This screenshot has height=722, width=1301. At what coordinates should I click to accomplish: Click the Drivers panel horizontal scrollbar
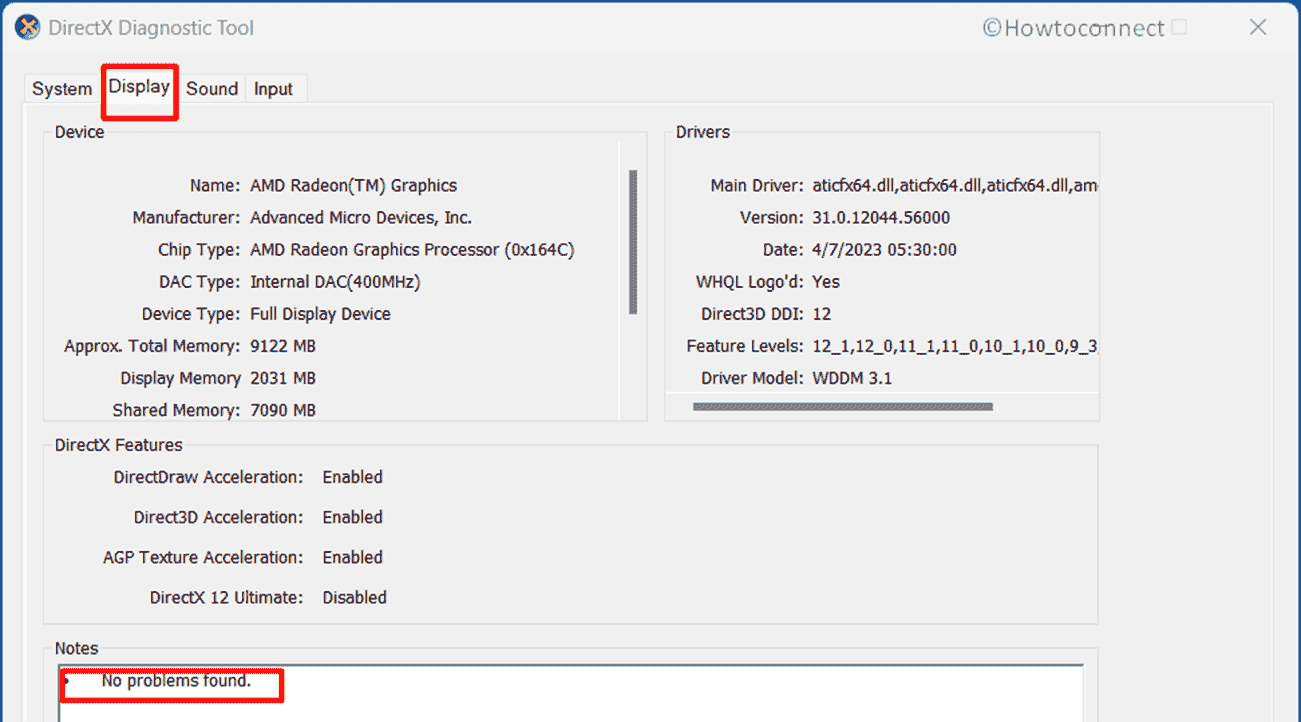pyautogui.click(x=842, y=407)
